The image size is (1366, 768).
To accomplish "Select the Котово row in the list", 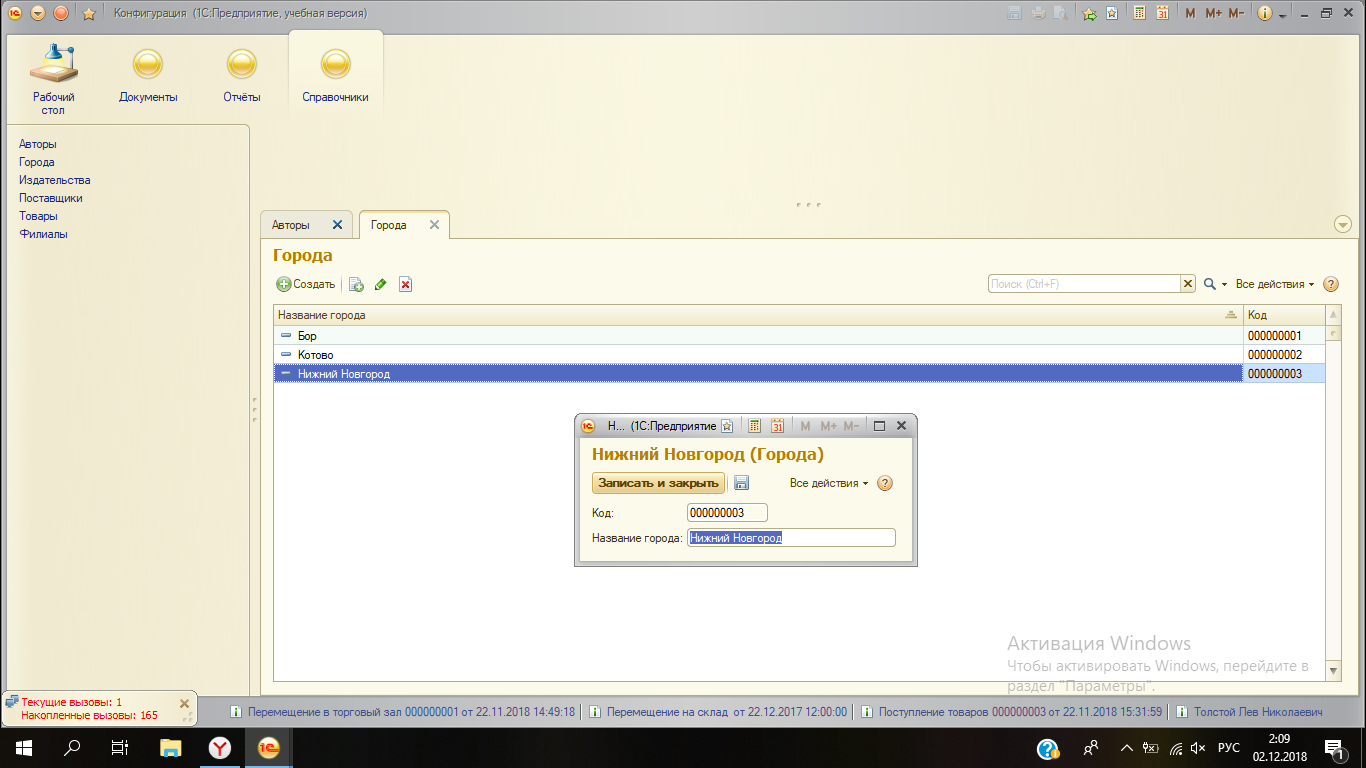I will pyautogui.click(x=315, y=355).
